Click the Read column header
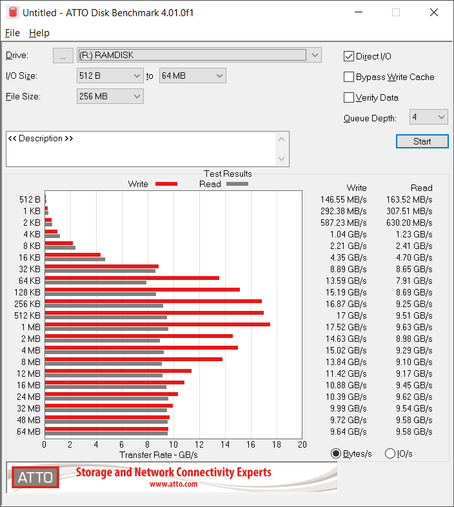 click(421, 188)
